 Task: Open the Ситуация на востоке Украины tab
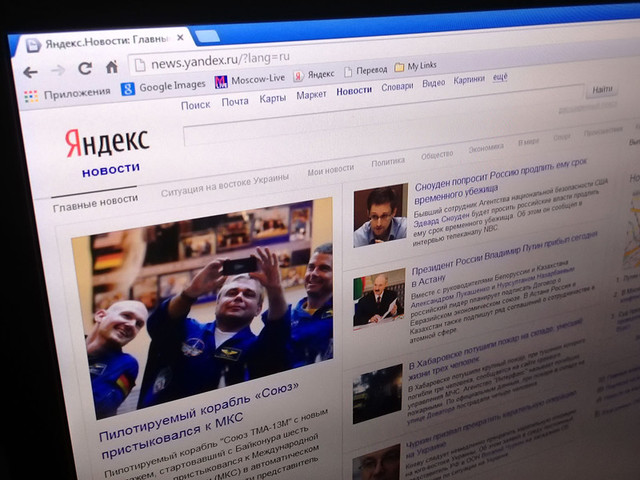click(x=224, y=185)
